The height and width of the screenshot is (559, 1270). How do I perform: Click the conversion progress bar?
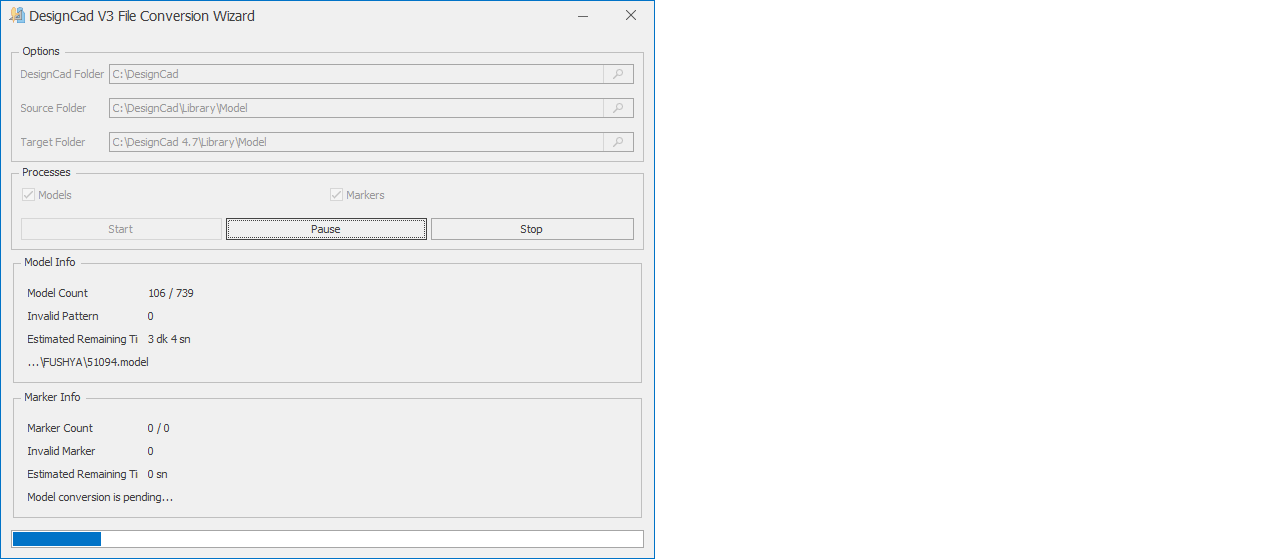[x=327, y=539]
